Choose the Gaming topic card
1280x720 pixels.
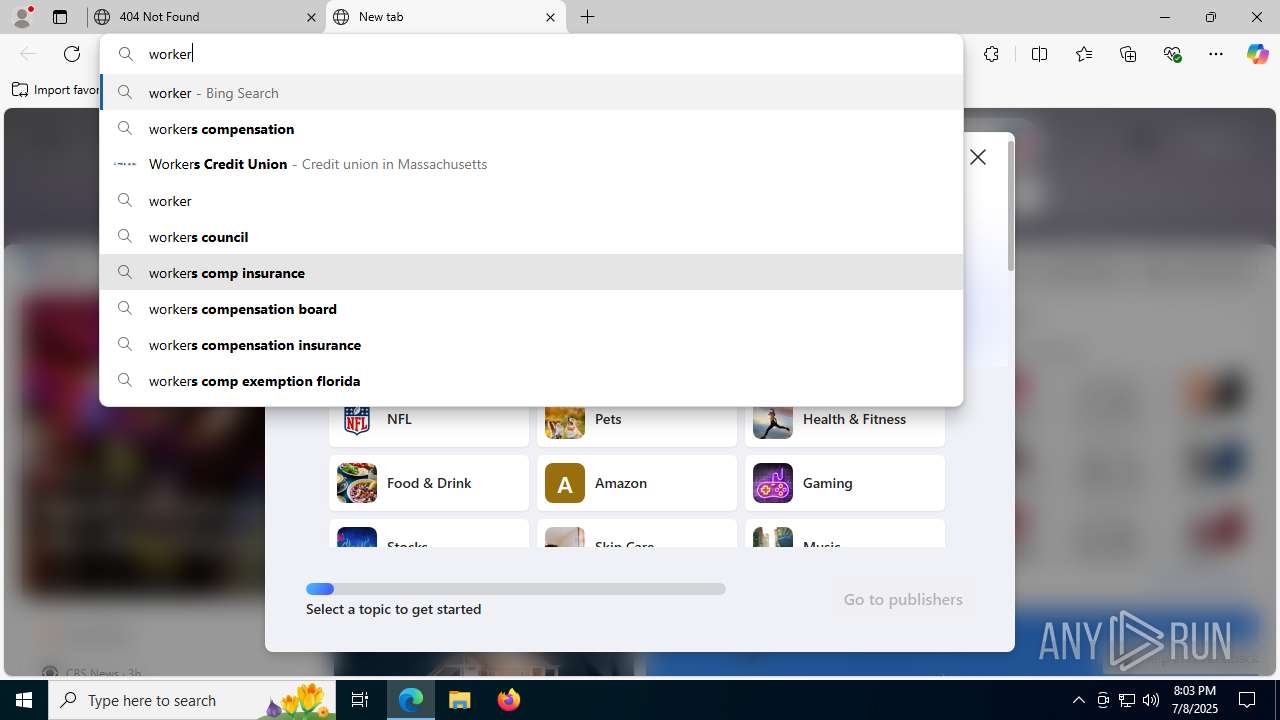pos(845,483)
